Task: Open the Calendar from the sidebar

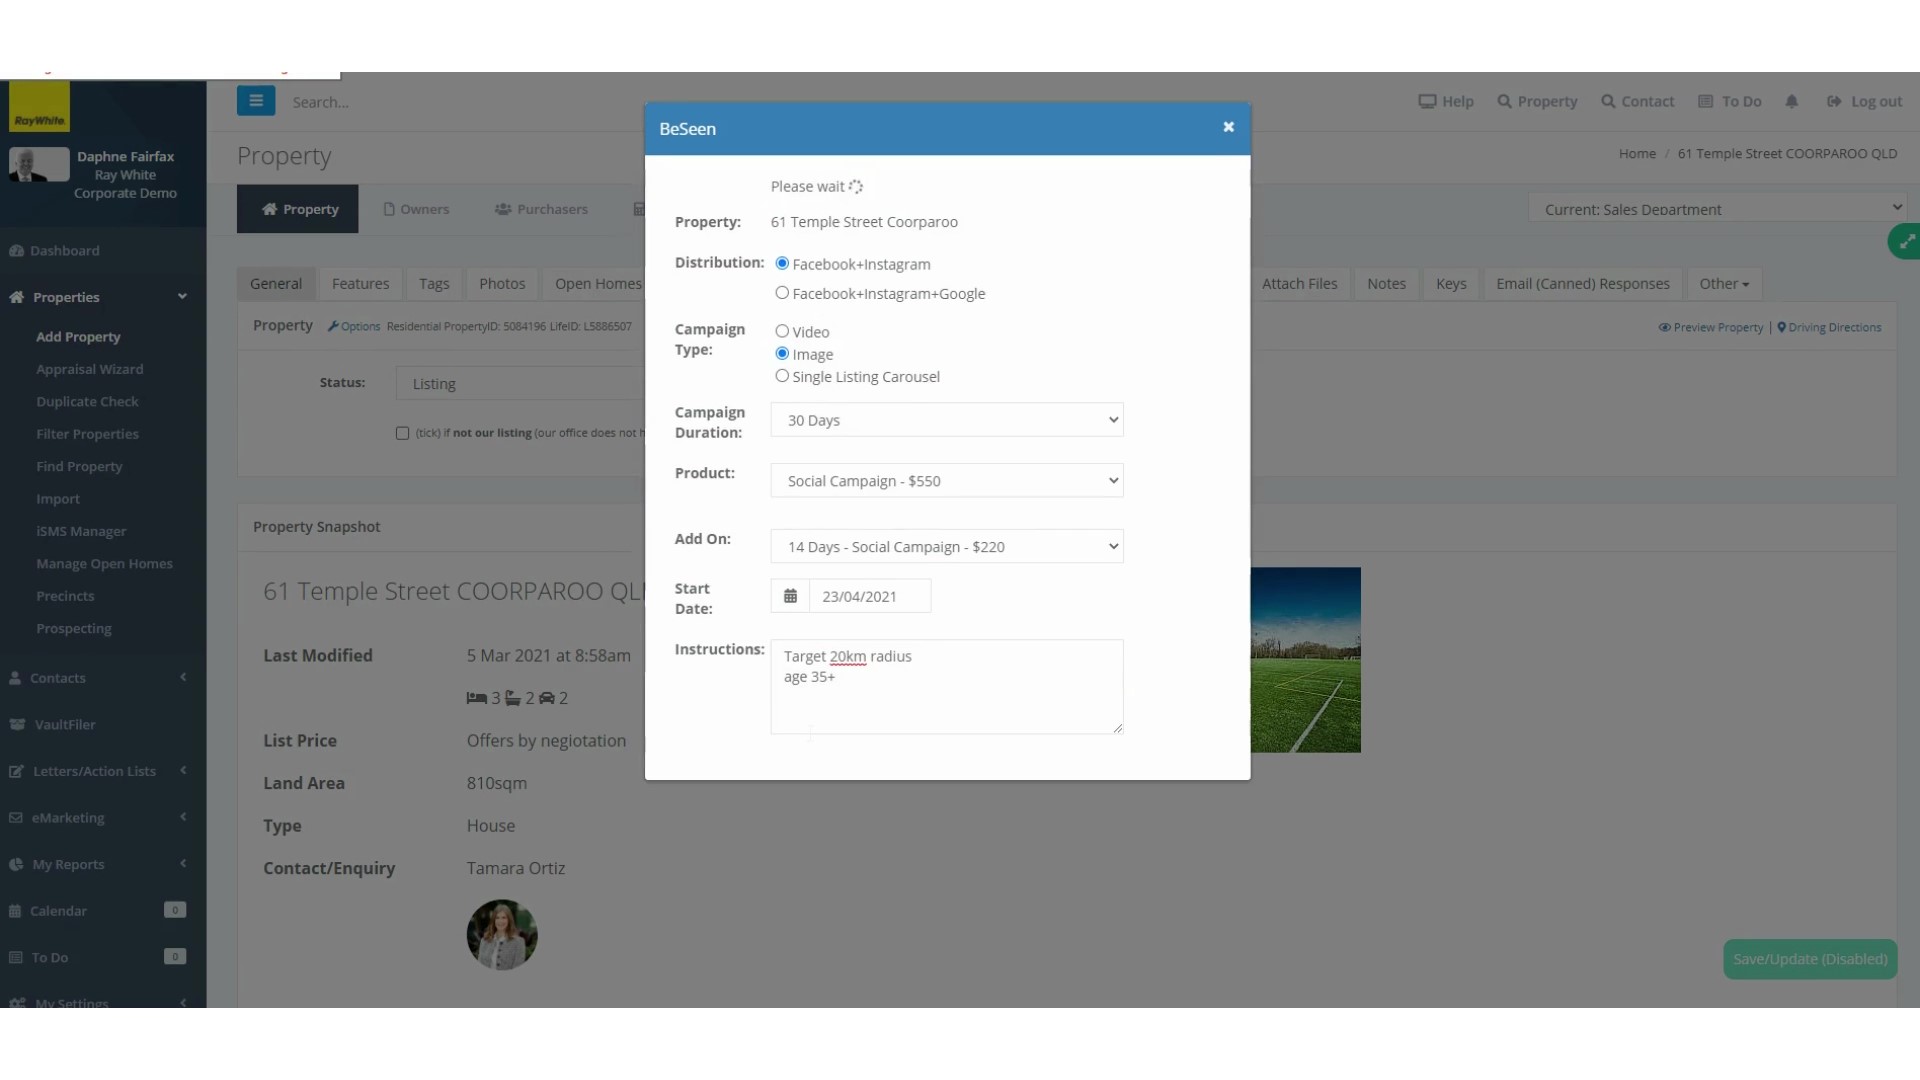Action: (59, 910)
